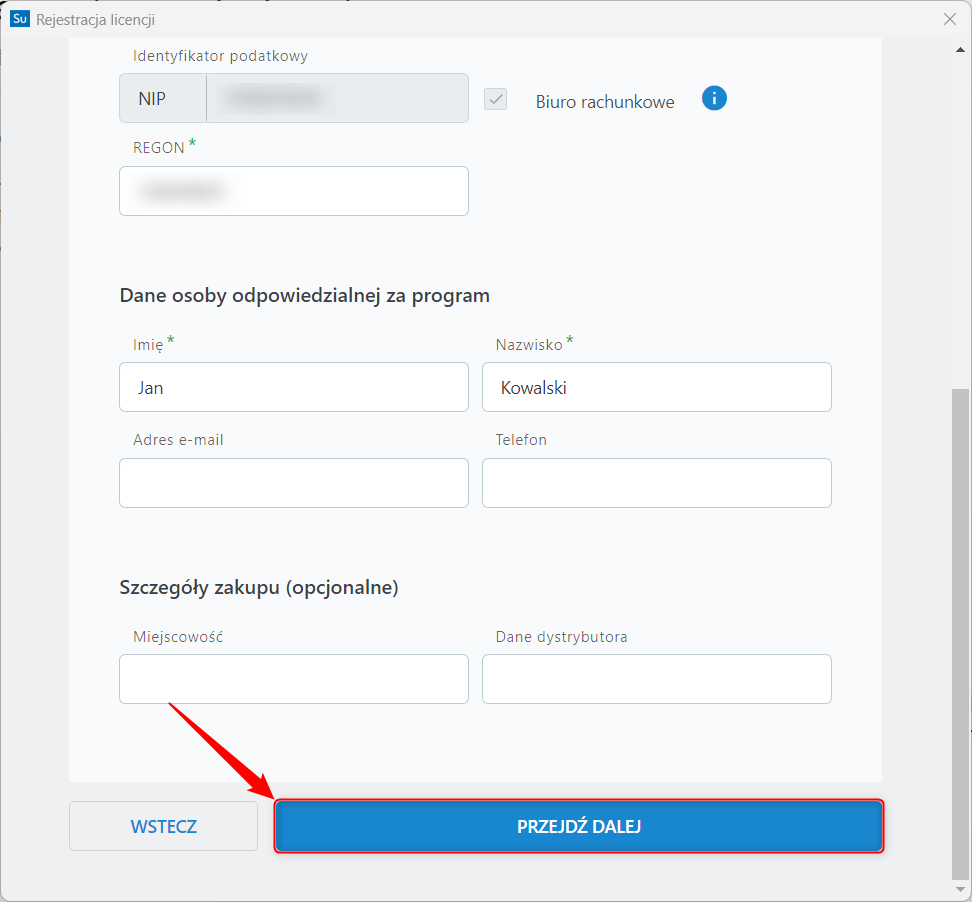The width and height of the screenshot is (972, 902).
Task: Go back with the WSTECZ button
Action: tap(163, 827)
